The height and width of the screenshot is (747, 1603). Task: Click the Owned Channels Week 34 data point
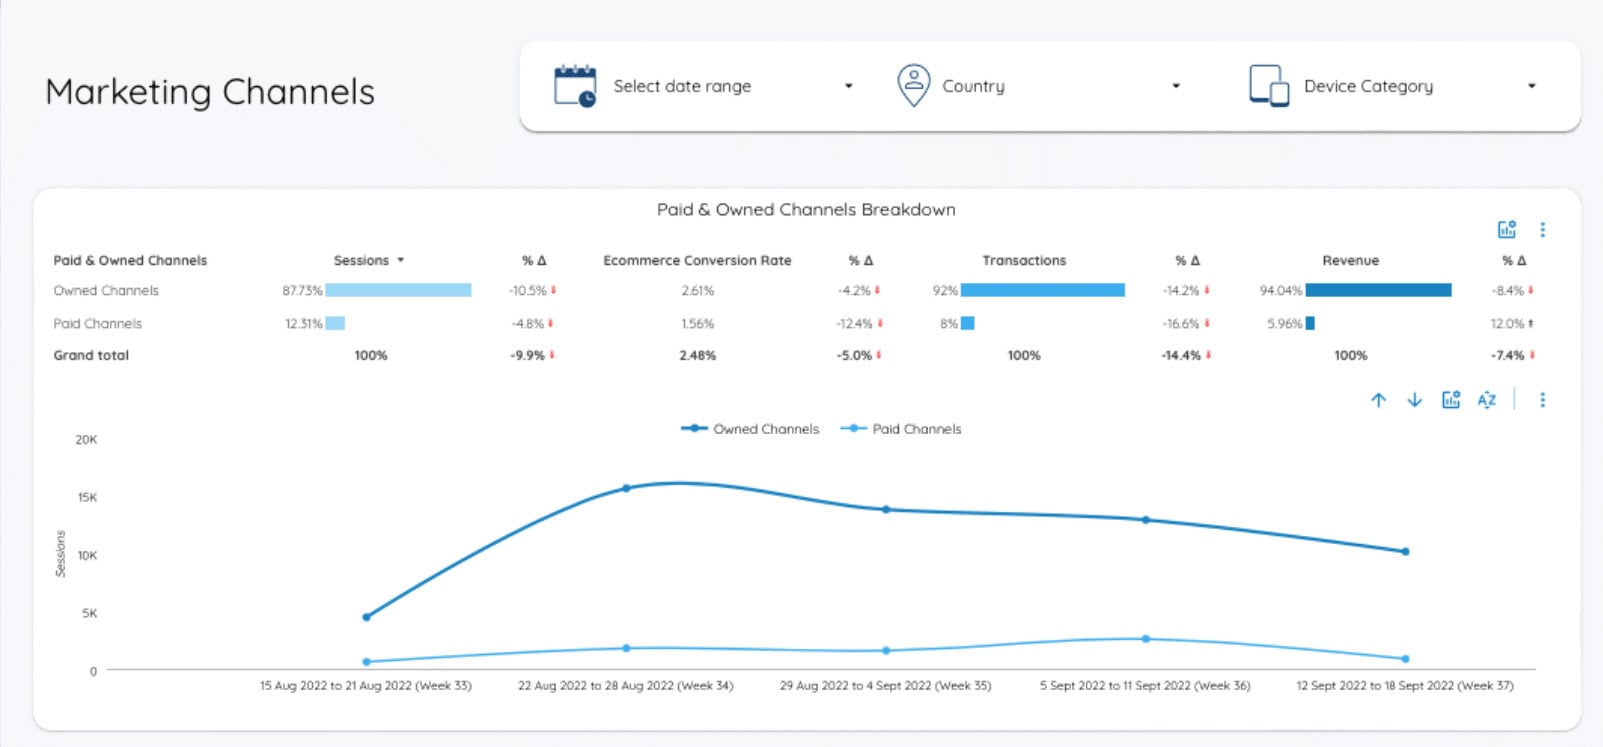pos(626,489)
